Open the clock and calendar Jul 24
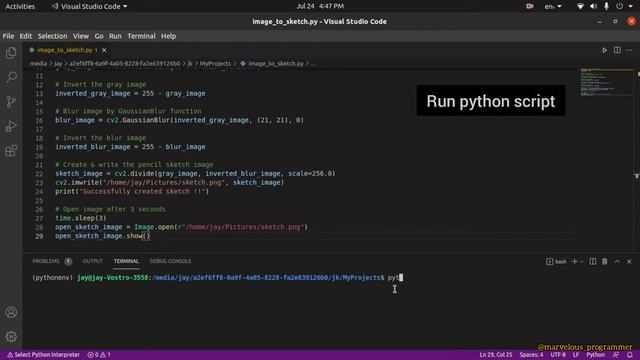This screenshot has height=360, width=640. 320,7
